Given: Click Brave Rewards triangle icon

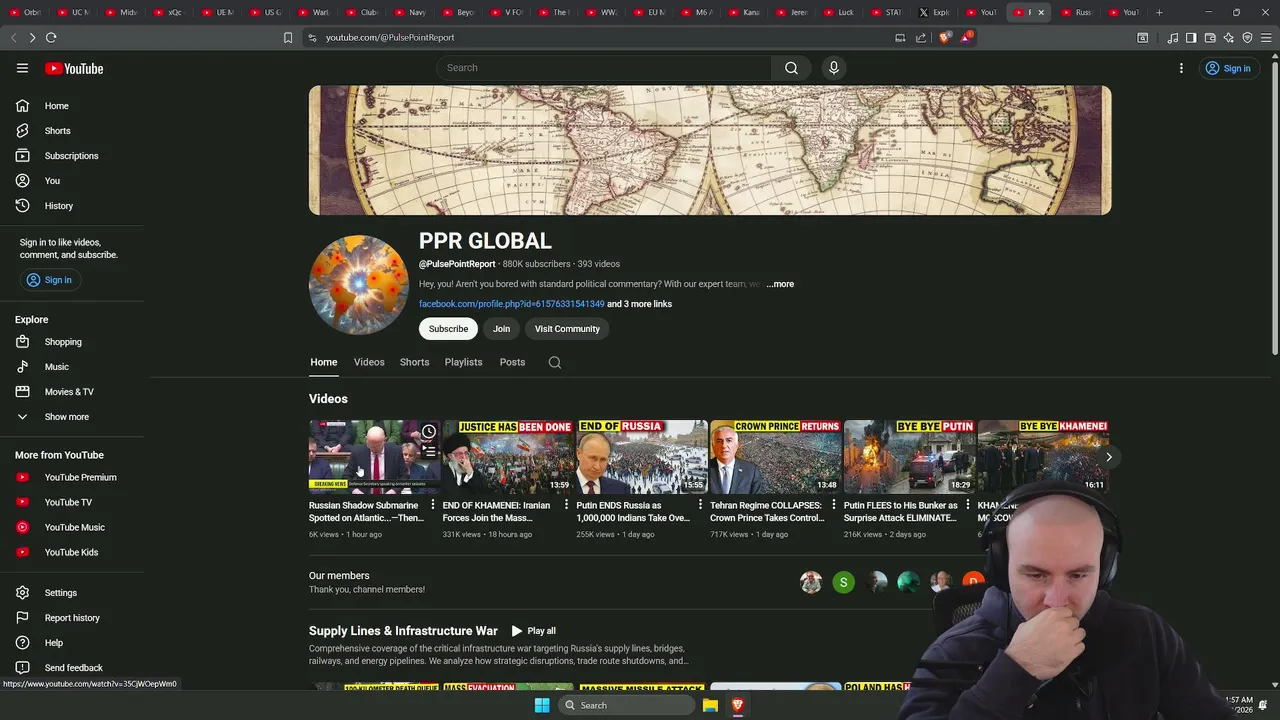Looking at the screenshot, I should point(966,37).
